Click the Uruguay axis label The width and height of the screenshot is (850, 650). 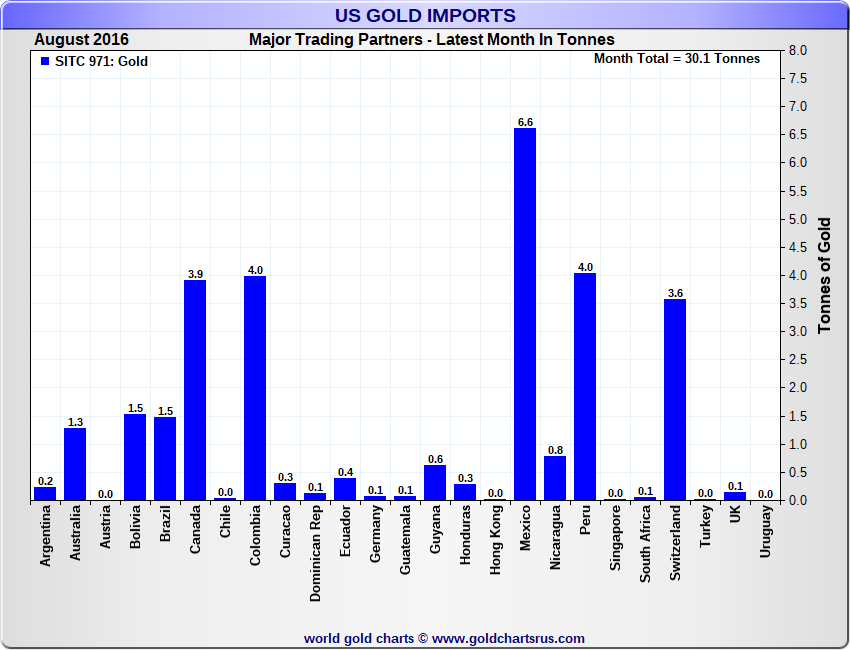pyautogui.click(x=765, y=531)
